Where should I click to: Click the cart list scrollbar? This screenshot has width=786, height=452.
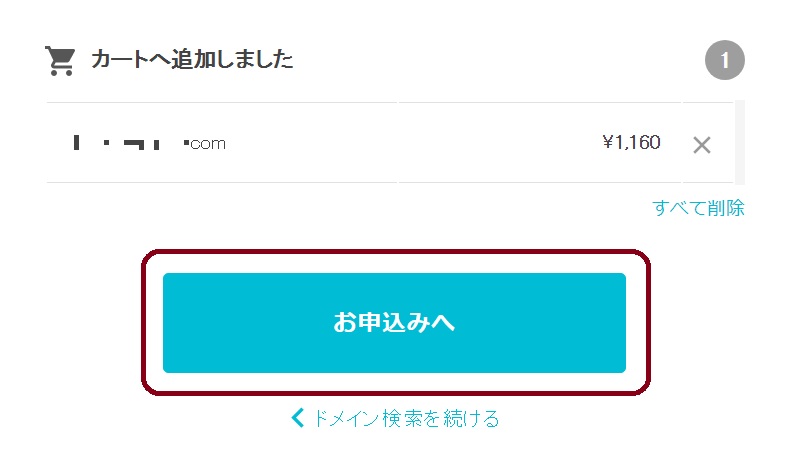739,142
